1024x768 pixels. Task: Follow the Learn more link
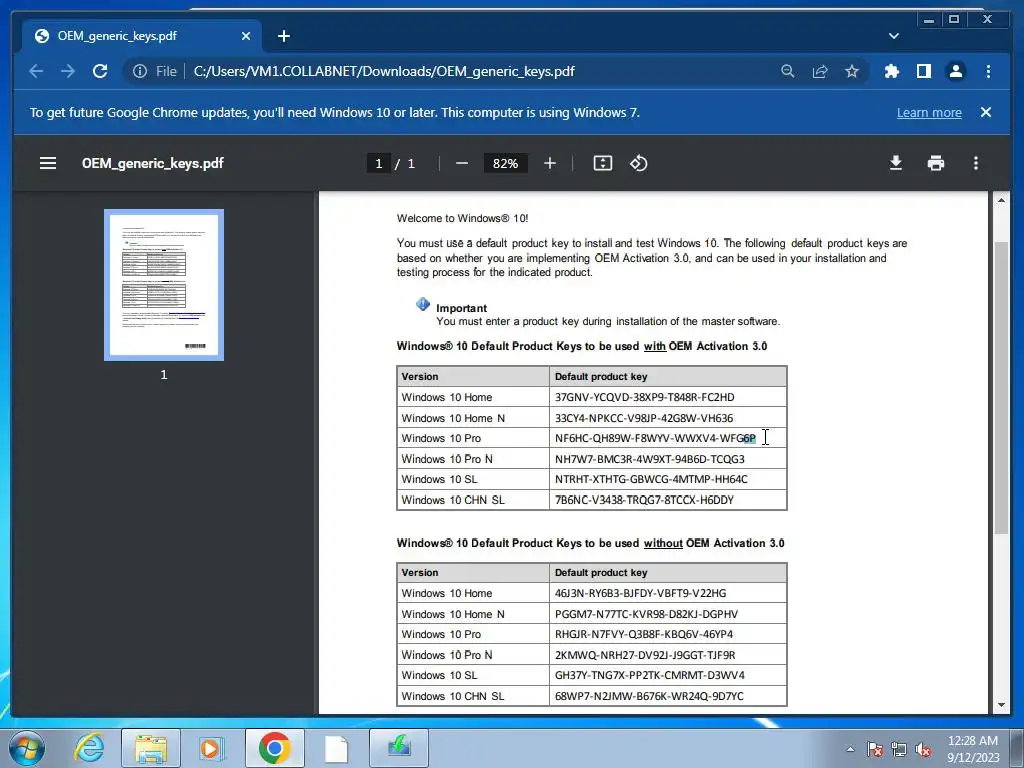point(929,112)
